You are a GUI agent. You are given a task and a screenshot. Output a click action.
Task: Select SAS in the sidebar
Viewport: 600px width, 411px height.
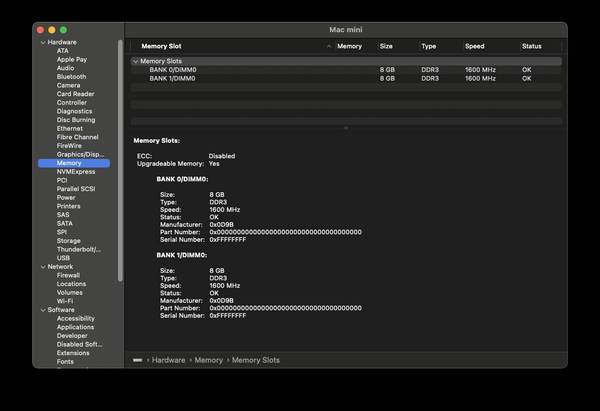(x=63, y=215)
